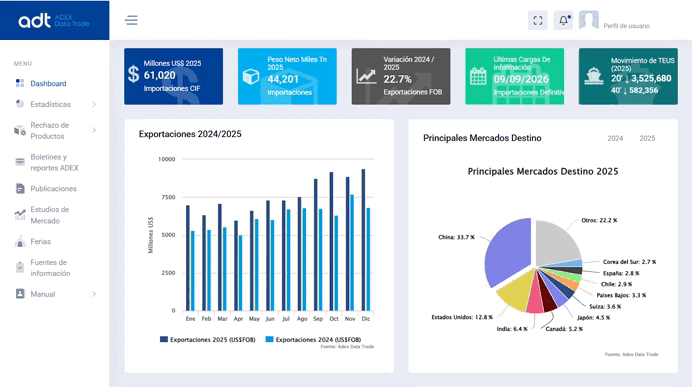Open the Millones US$ 2025 card

click(173, 76)
